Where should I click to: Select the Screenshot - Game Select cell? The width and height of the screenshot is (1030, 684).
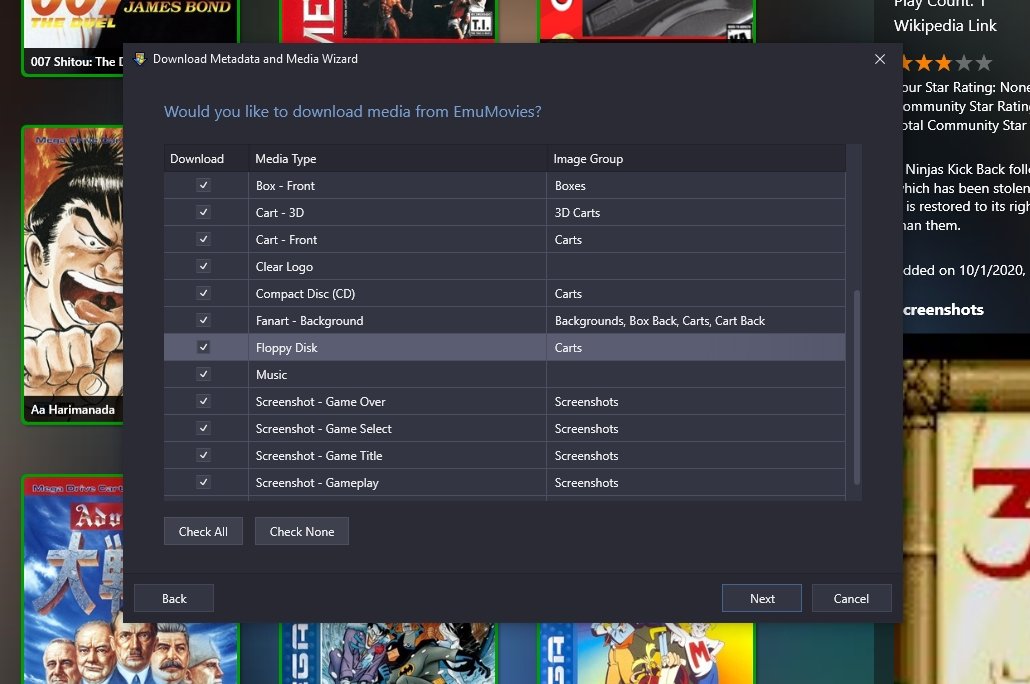(x=397, y=428)
